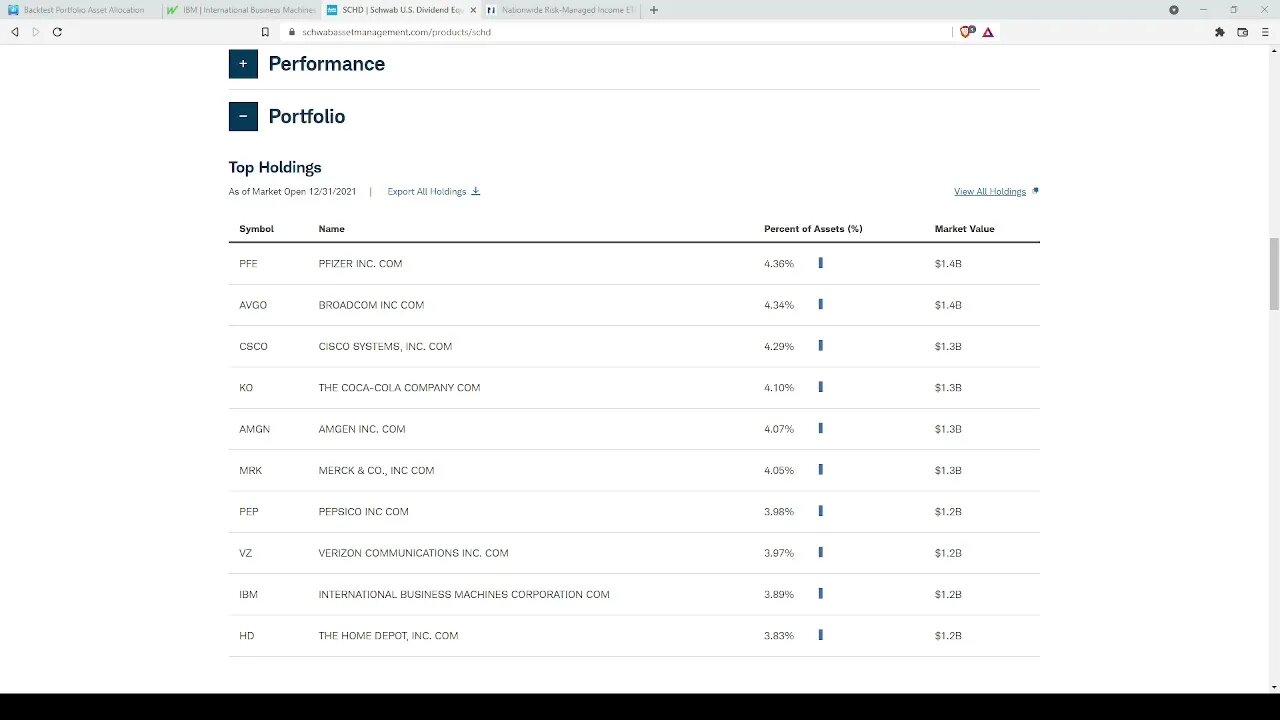Click the profile circle icon in title bar
The image size is (1280, 720).
coord(1174,10)
